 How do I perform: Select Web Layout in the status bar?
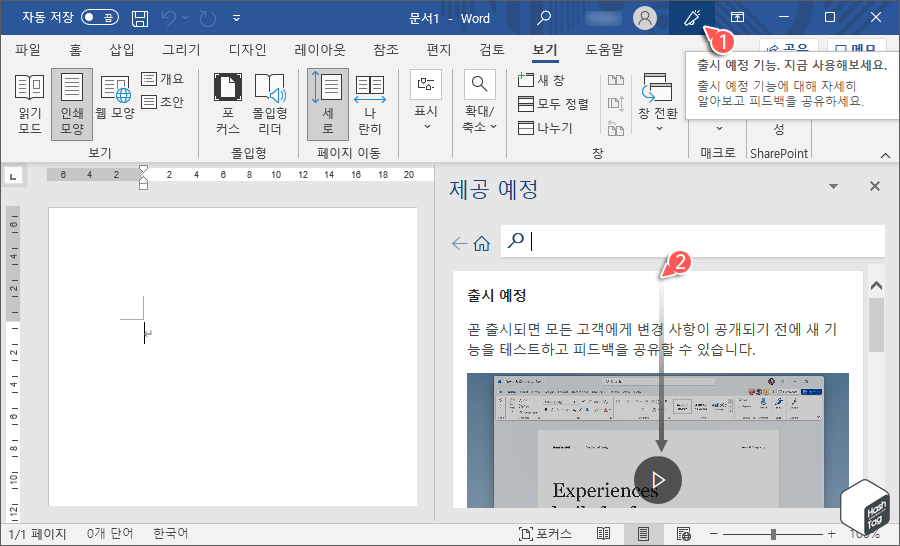pos(683,534)
